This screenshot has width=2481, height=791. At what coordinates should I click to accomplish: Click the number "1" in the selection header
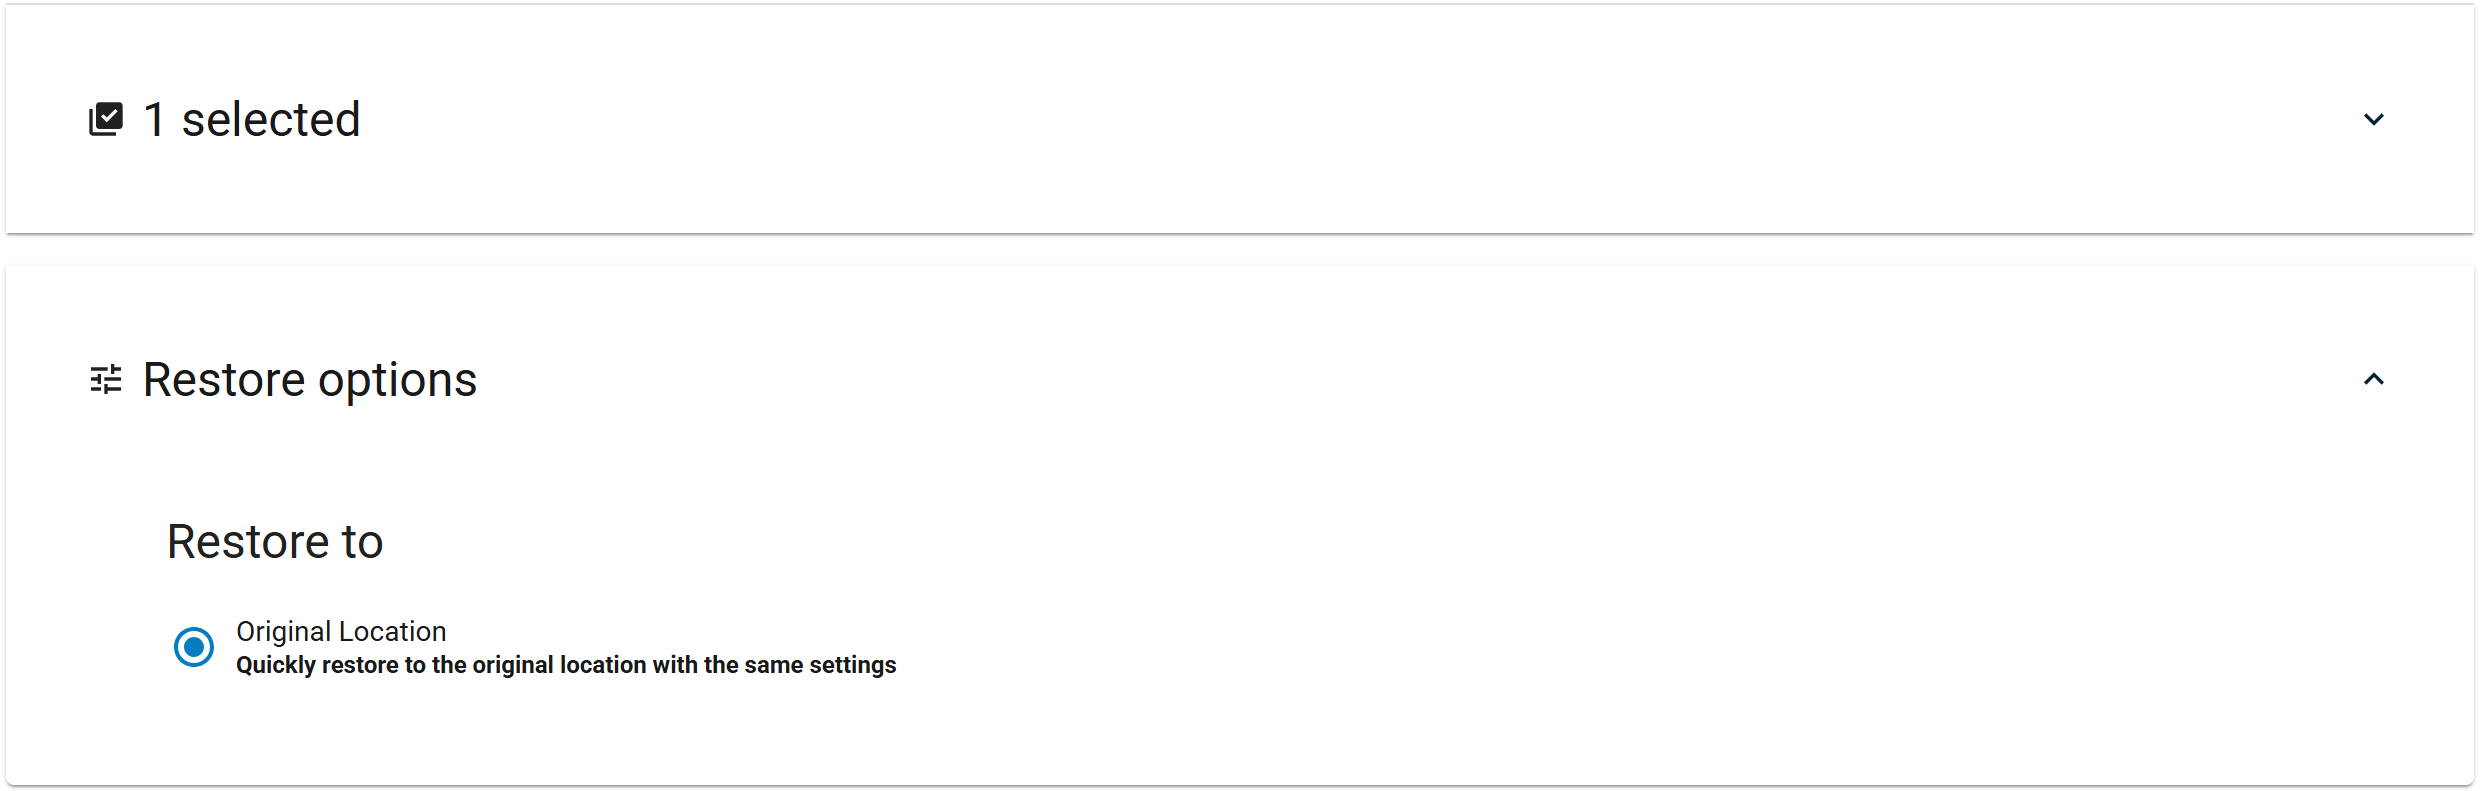(154, 120)
